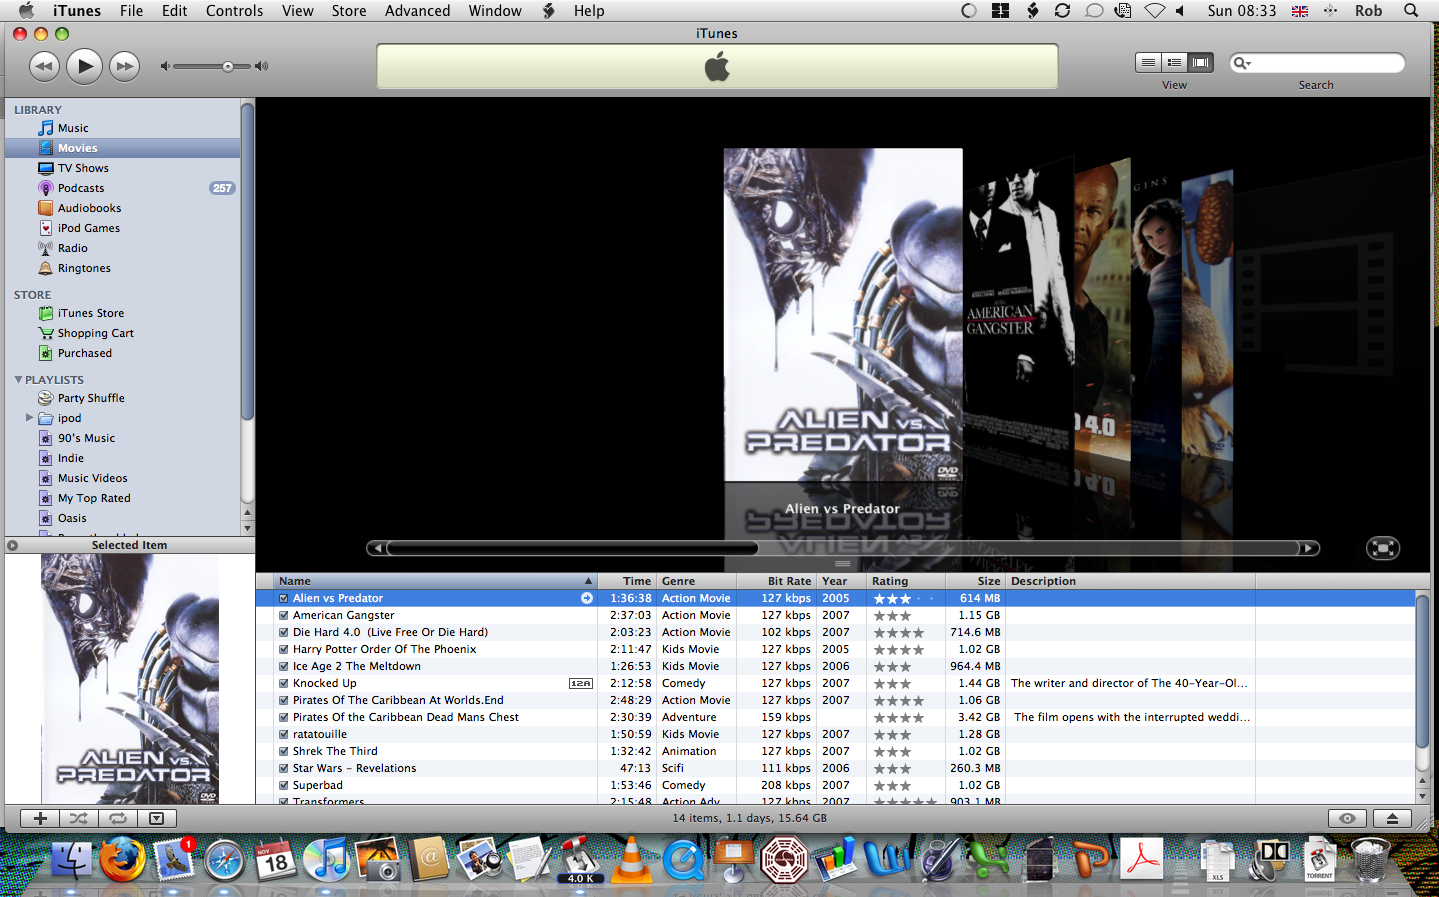Uncheck the Ice Age 2 checkbox
1439x897 pixels.
284,666
